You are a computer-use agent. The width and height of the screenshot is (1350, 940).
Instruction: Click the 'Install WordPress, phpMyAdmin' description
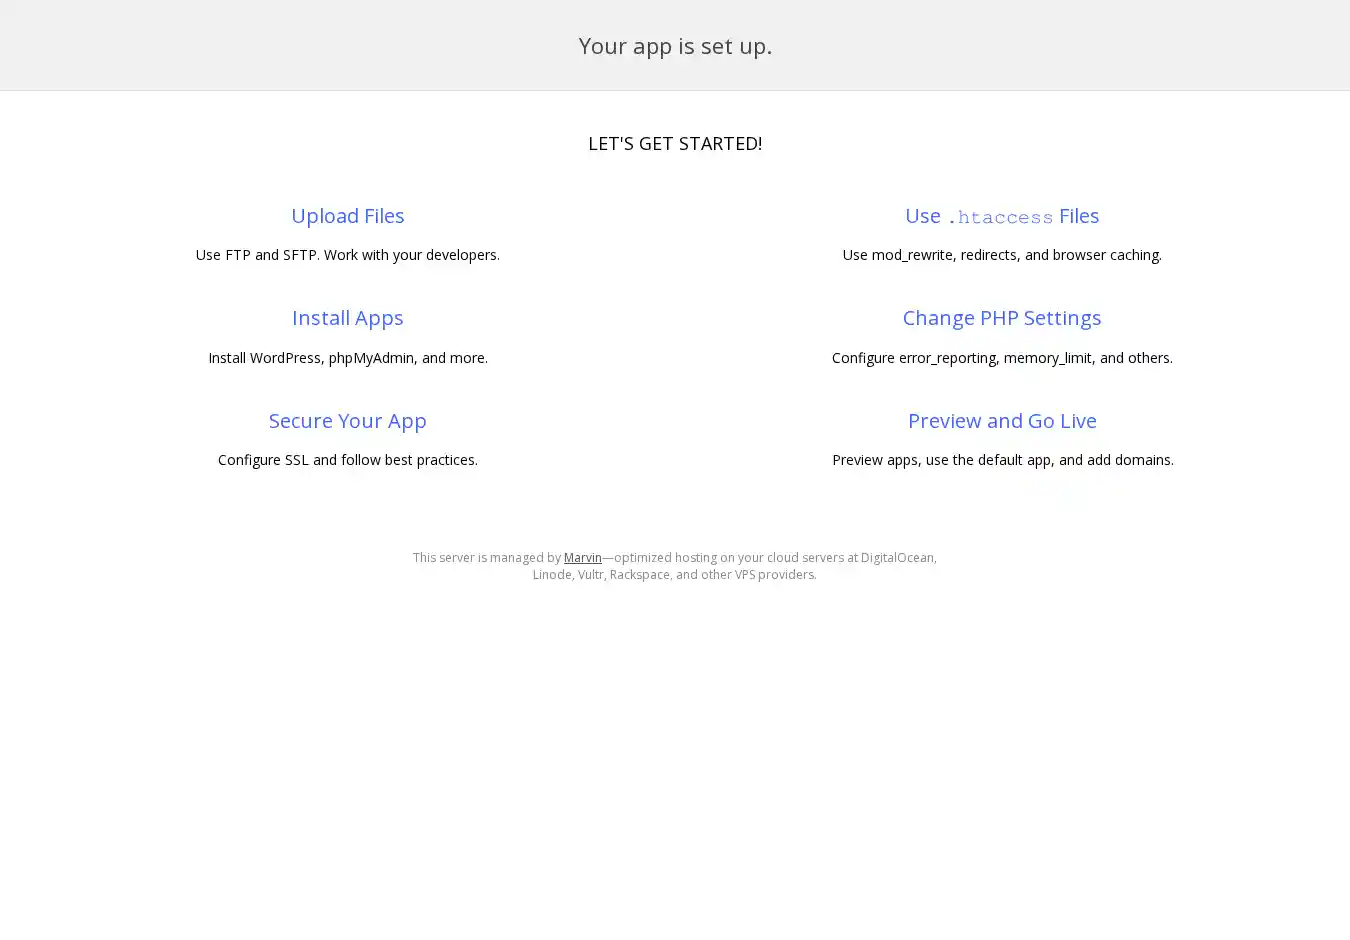click(x=347, y=358)
